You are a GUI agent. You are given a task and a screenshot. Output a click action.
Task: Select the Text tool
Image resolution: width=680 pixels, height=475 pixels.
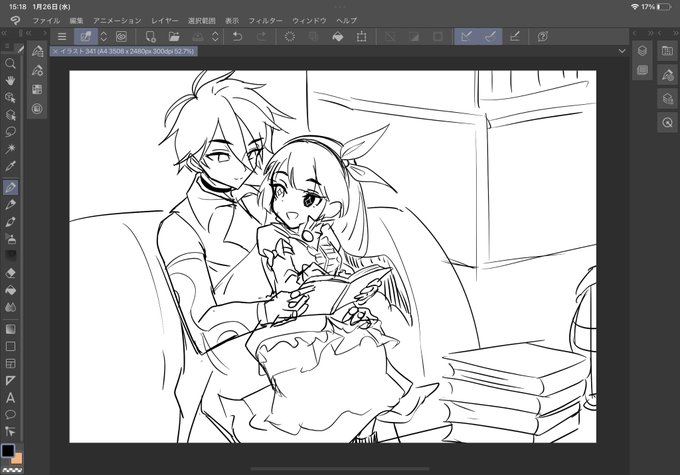(10, 398)
